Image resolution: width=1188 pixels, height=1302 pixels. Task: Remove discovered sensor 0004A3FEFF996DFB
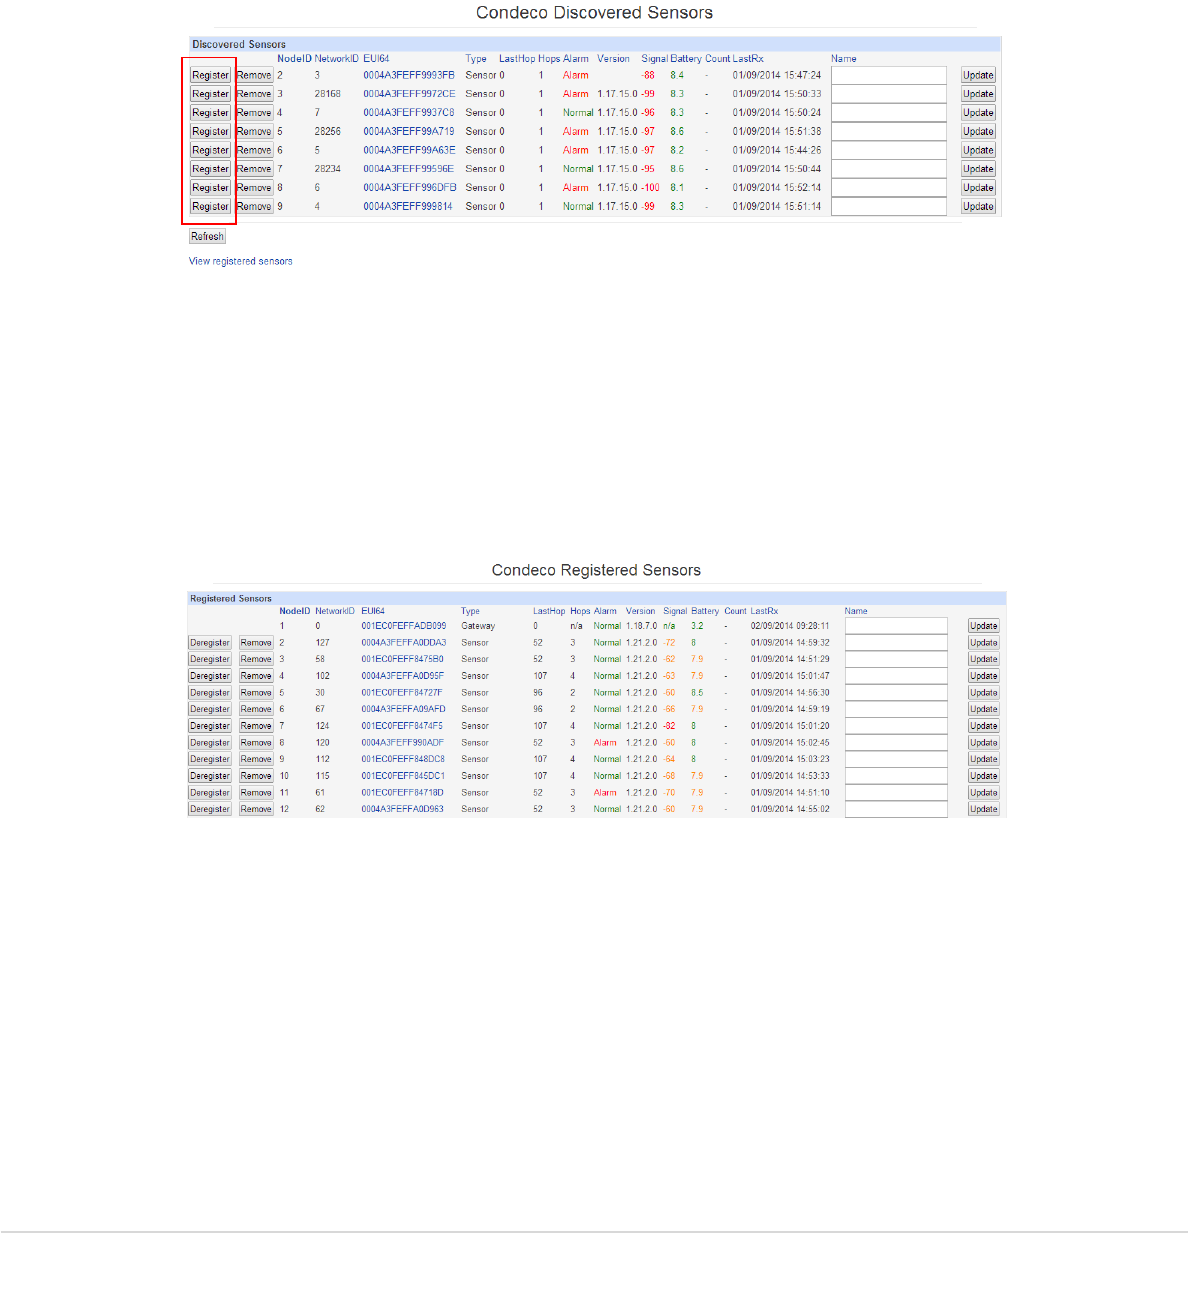255,188
